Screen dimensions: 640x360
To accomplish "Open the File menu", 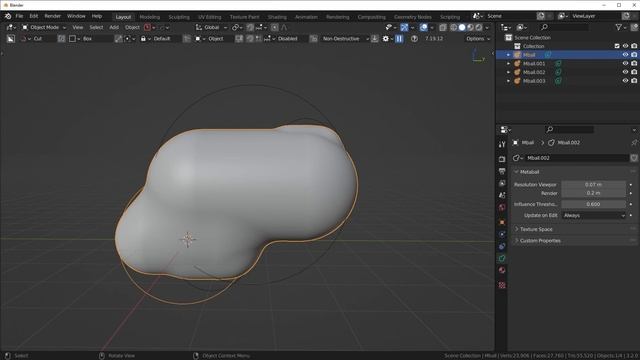I will pos(19,16).
